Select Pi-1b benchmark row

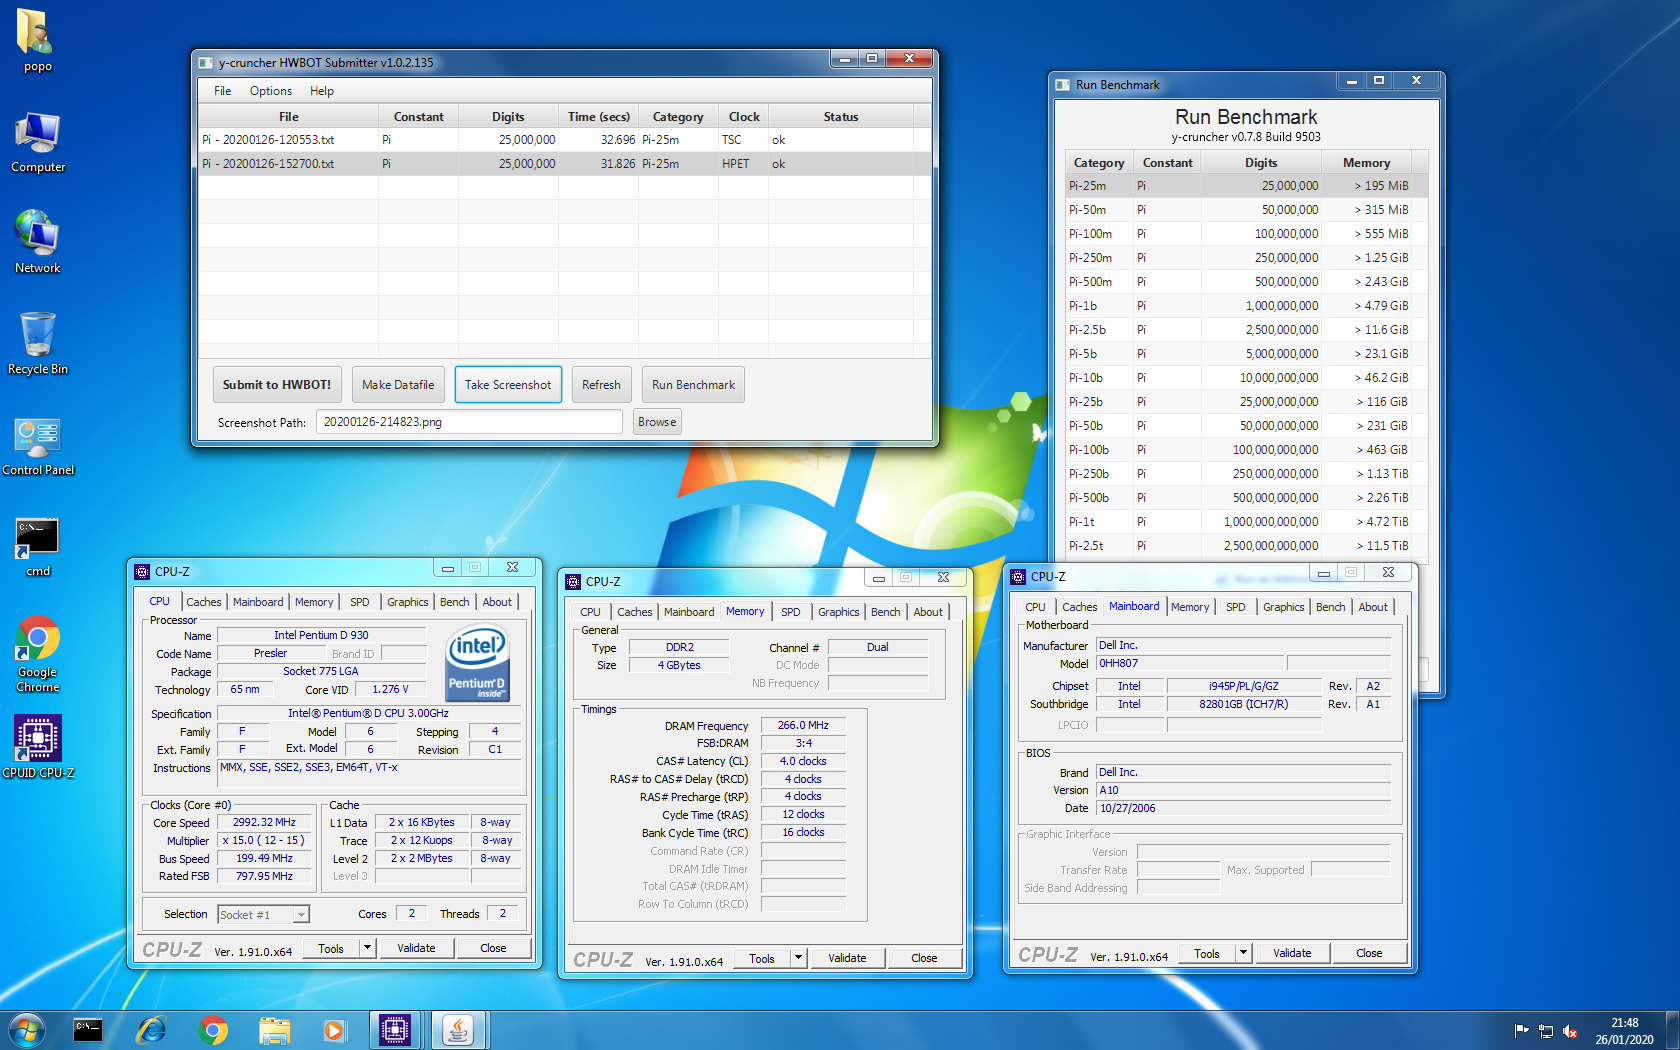point(1246,306)
